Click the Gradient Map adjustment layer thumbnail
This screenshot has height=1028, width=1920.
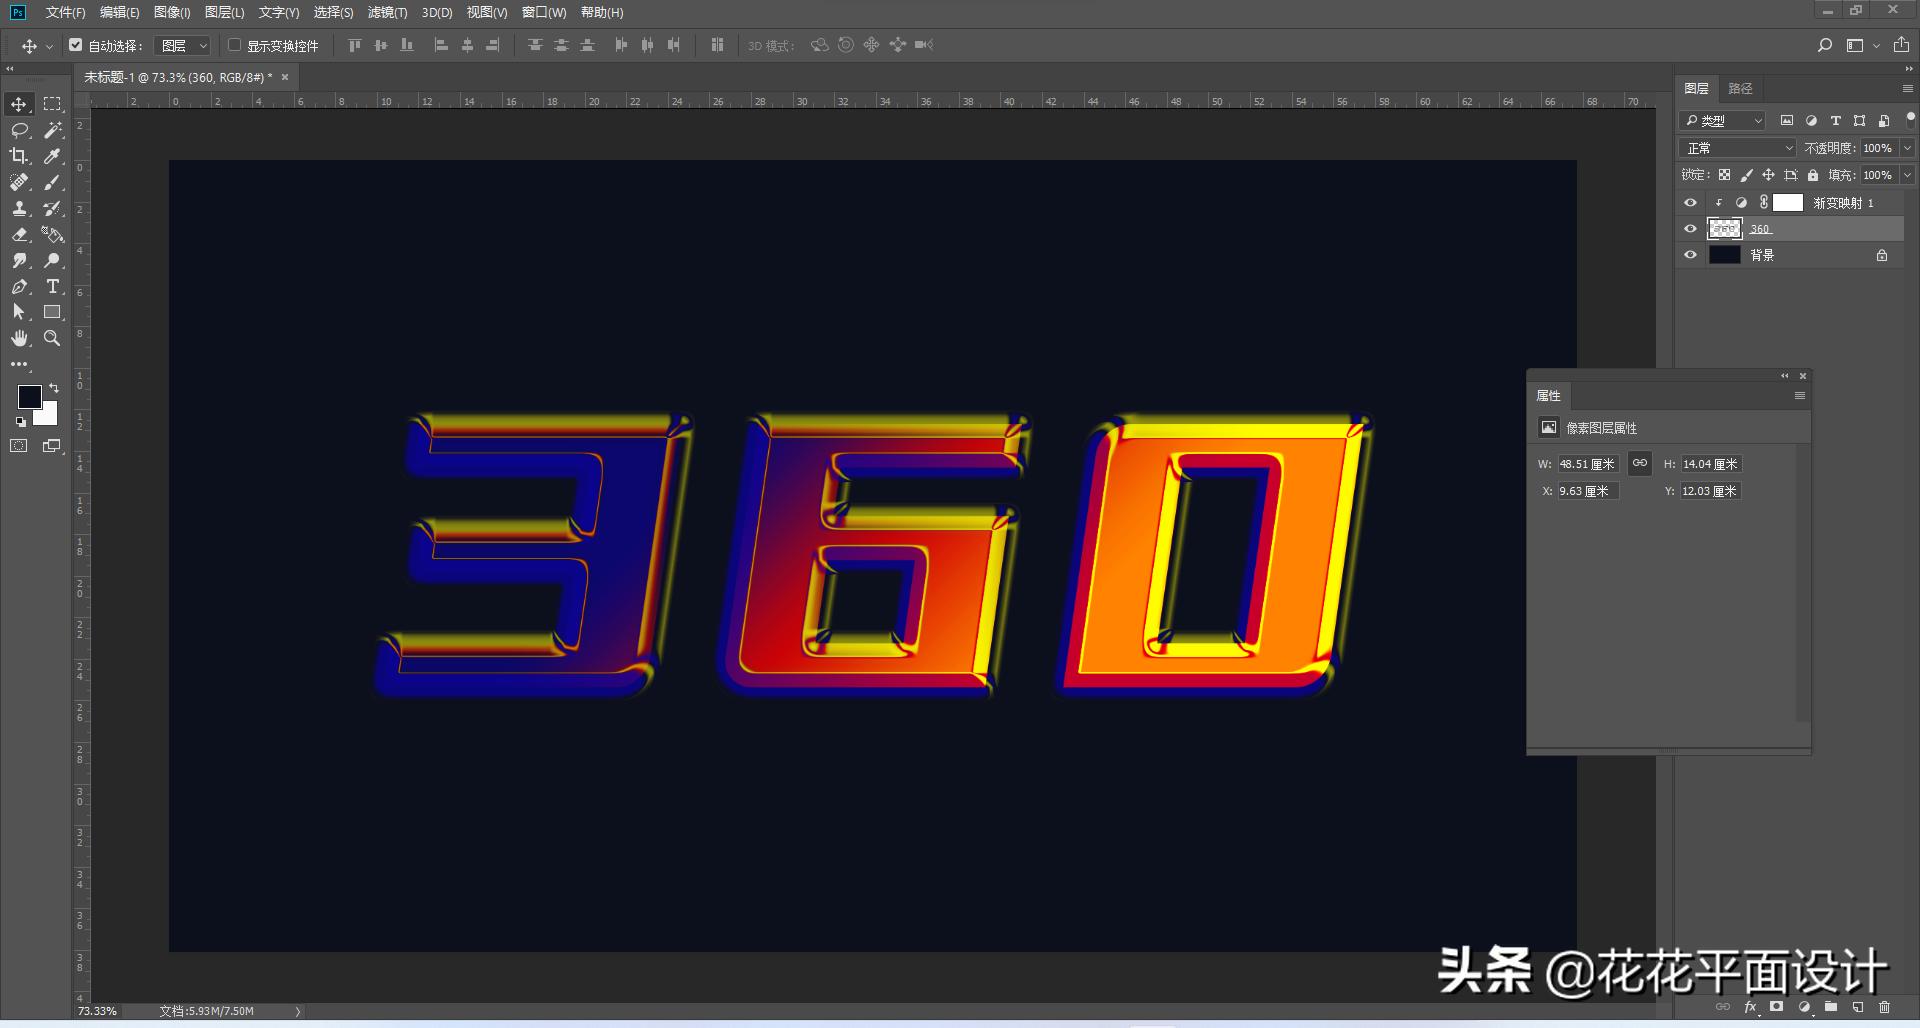click(x=1740, y=202)
